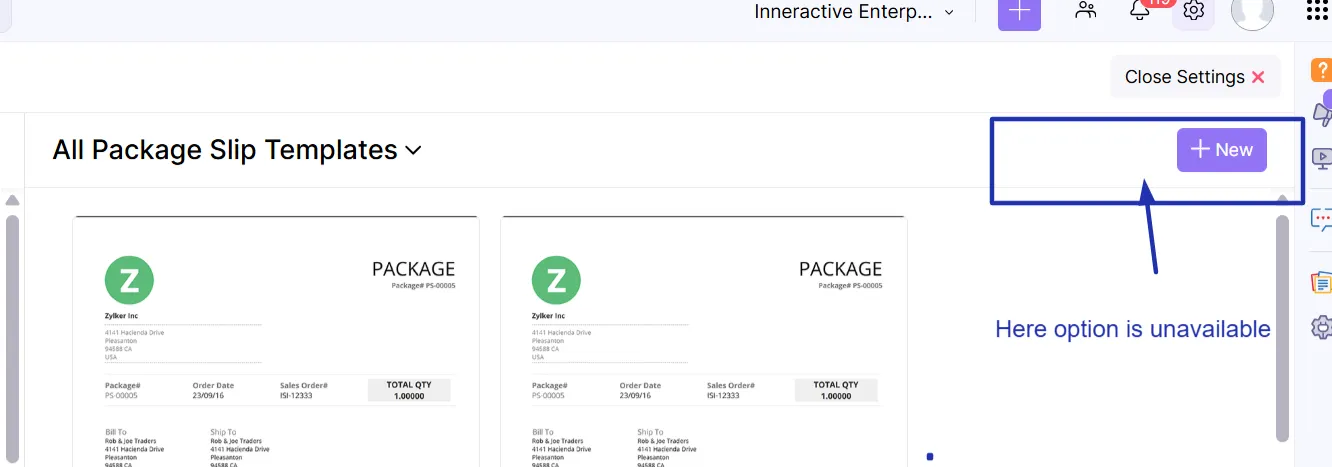Open the announcements megaphone icon
The width and height of the screenshot is (1332, 467).
(x=1321, y=113)
